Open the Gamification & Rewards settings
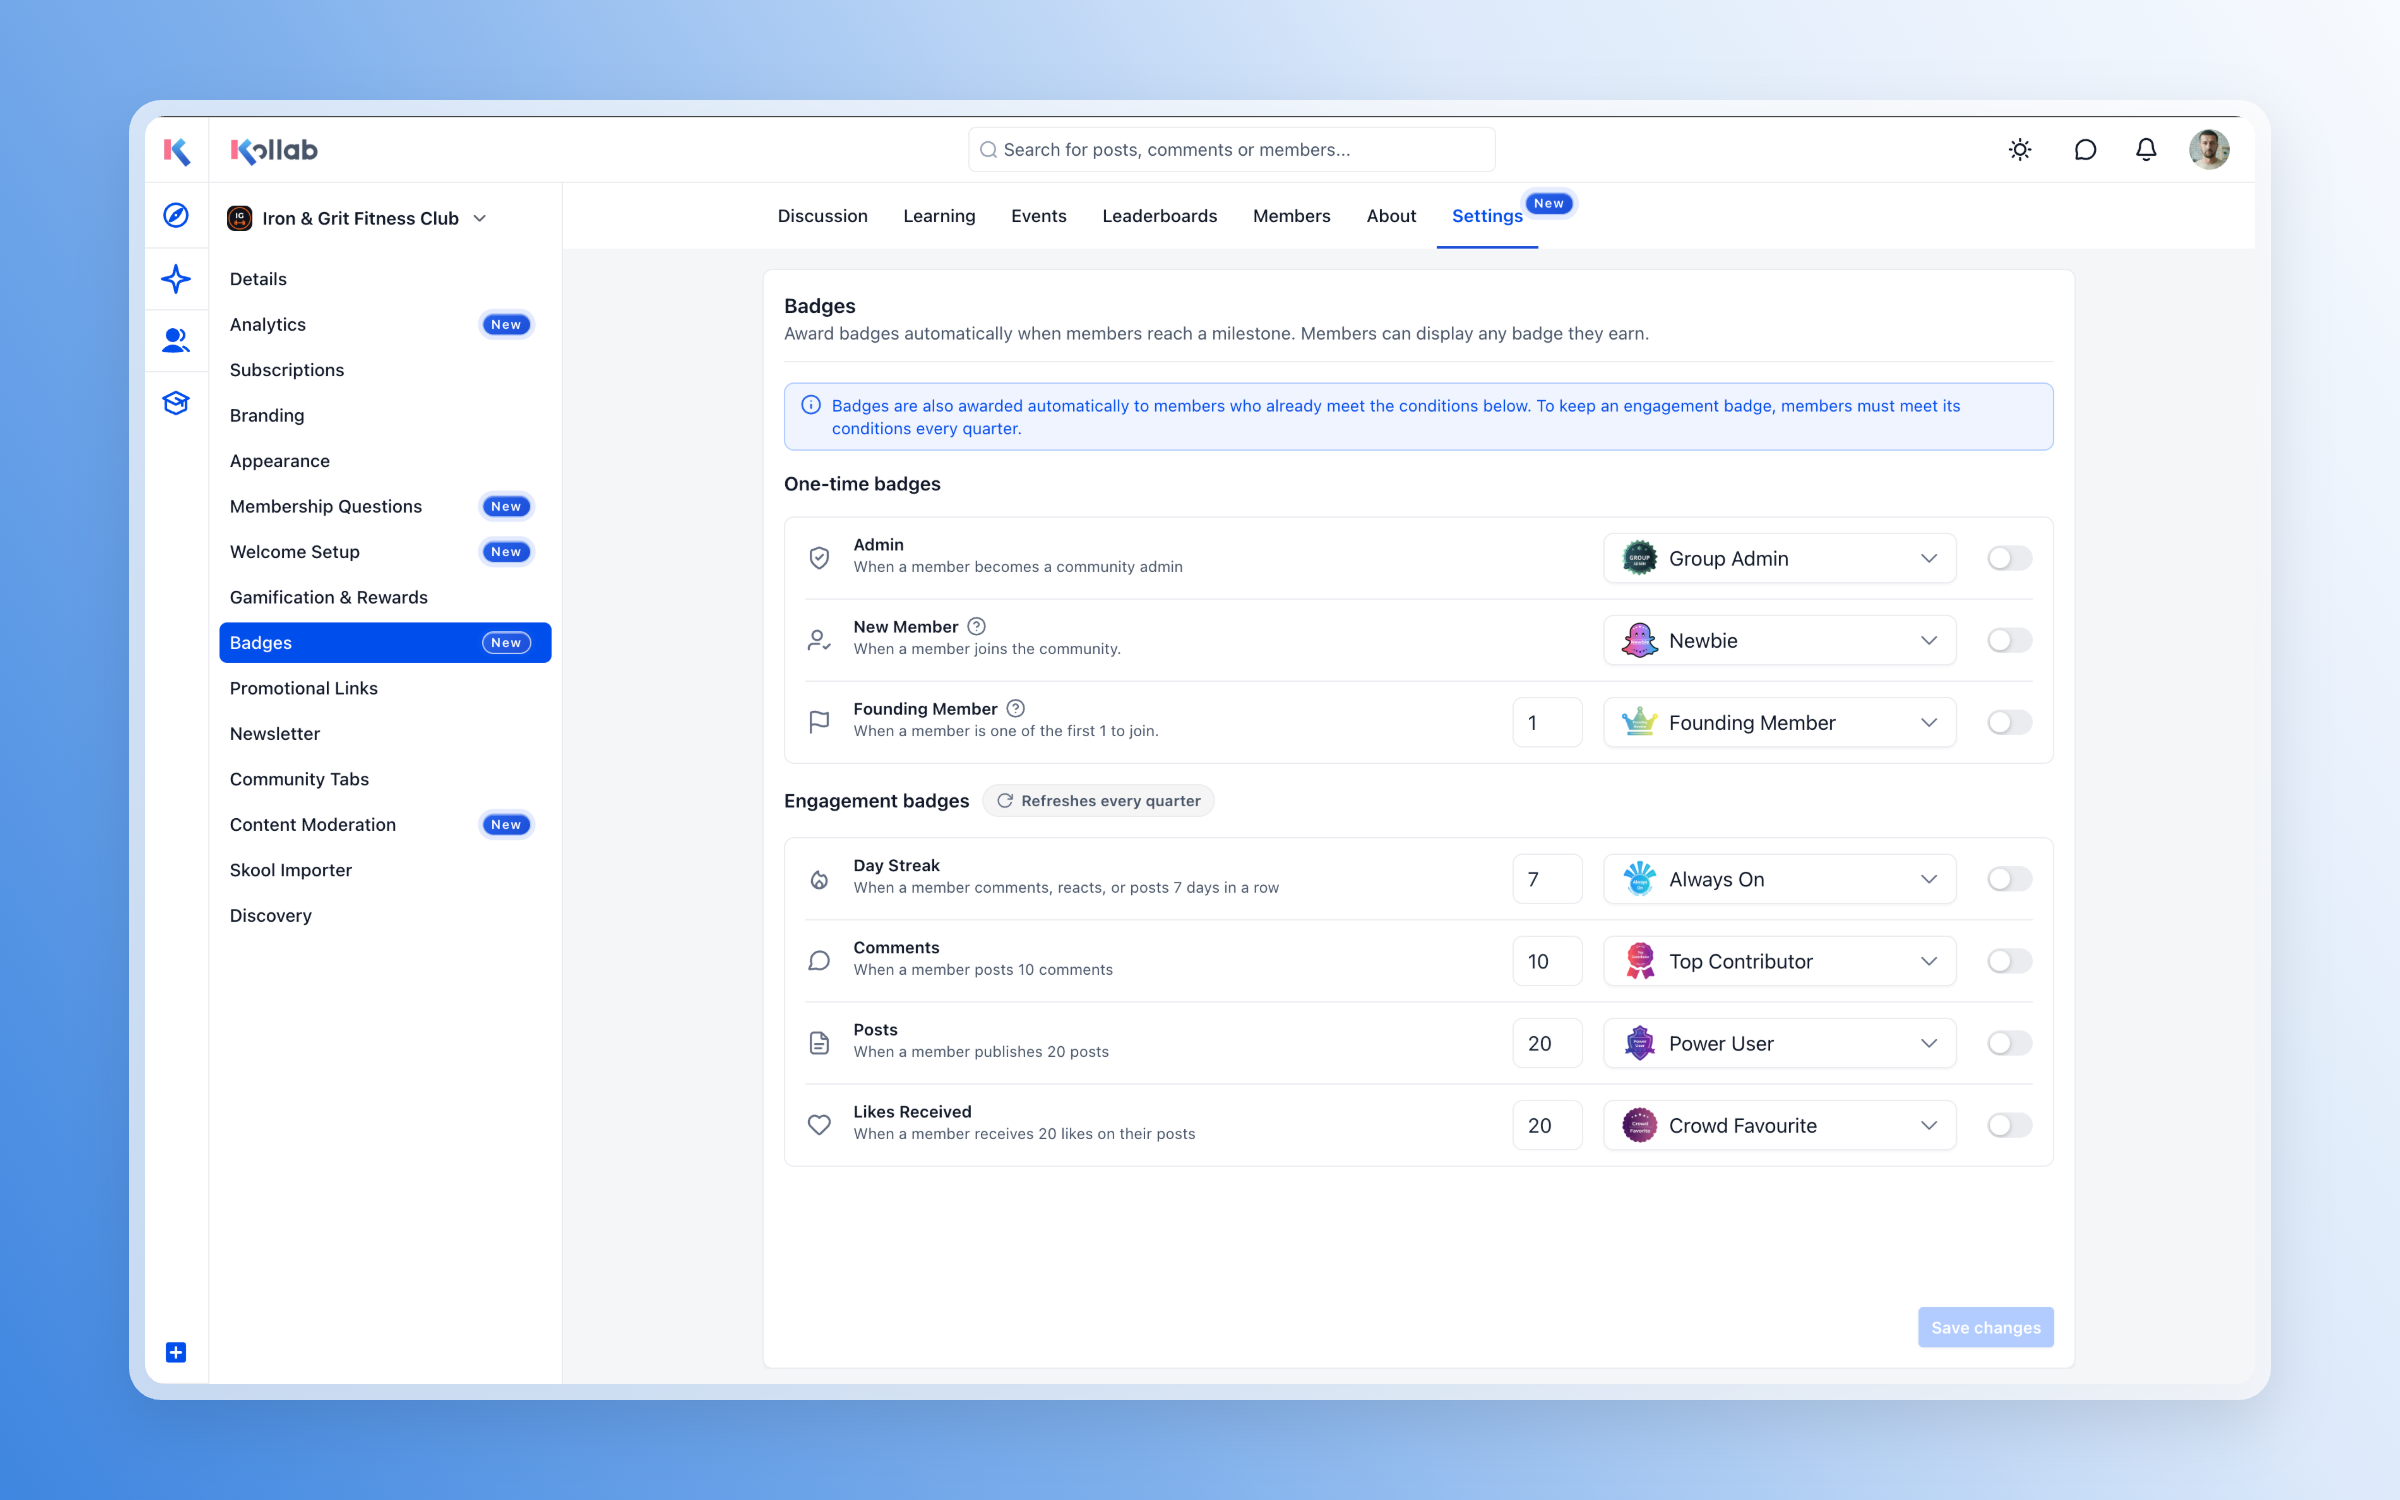2400x1500 pixels. tap(385, 597)
